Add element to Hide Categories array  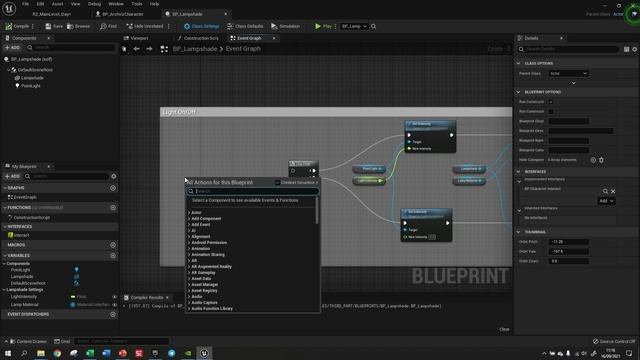point(593,160)
